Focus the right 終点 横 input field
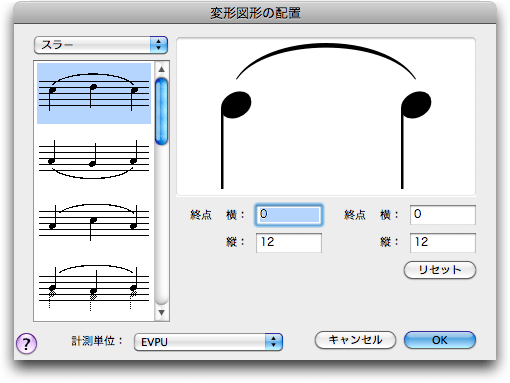Image resolution: width=510 pixels, height=383 pixels. pos(443,215)
